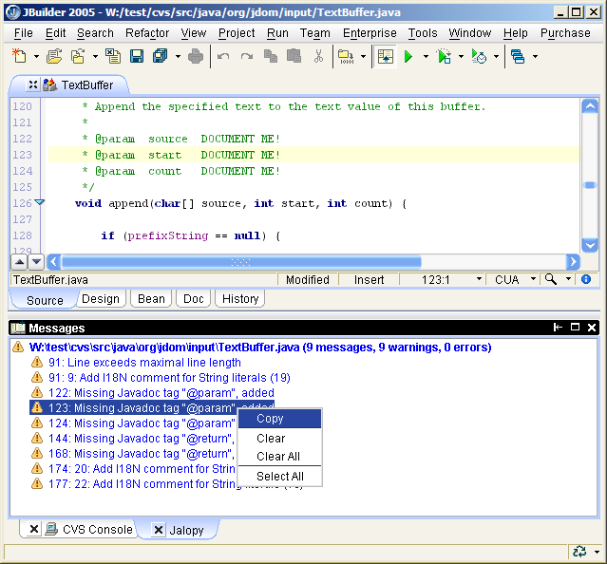The height and width of the screenshot is (564, 607).
Task: Close the TextBuffer editor tab
Action: [33, 84]
